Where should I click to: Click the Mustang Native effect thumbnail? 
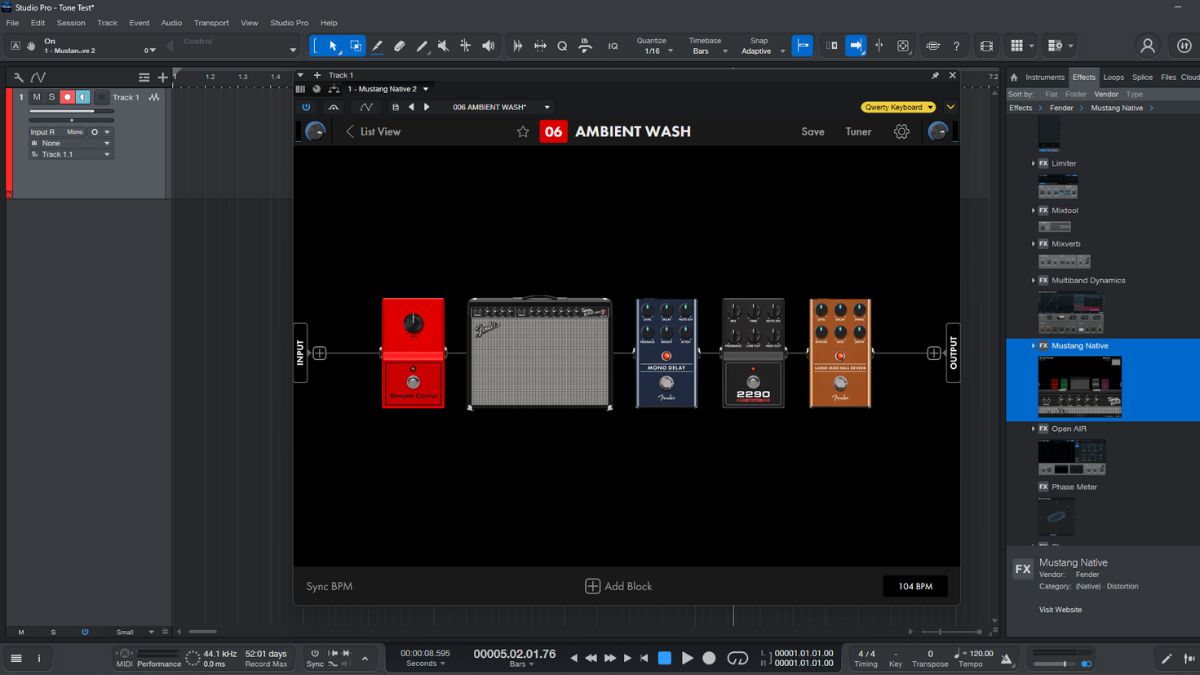tap(1079, 386)
